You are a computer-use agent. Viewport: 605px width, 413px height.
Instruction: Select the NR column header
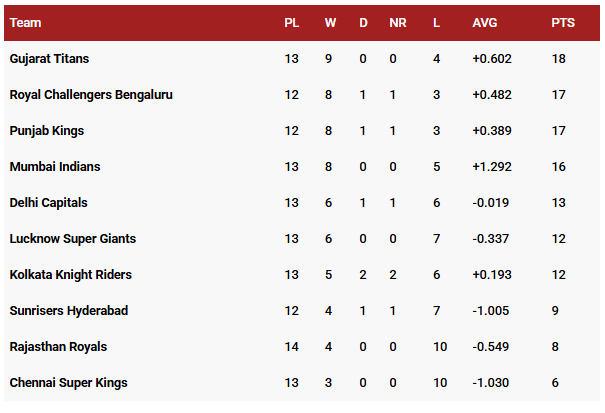coord(397,22)
